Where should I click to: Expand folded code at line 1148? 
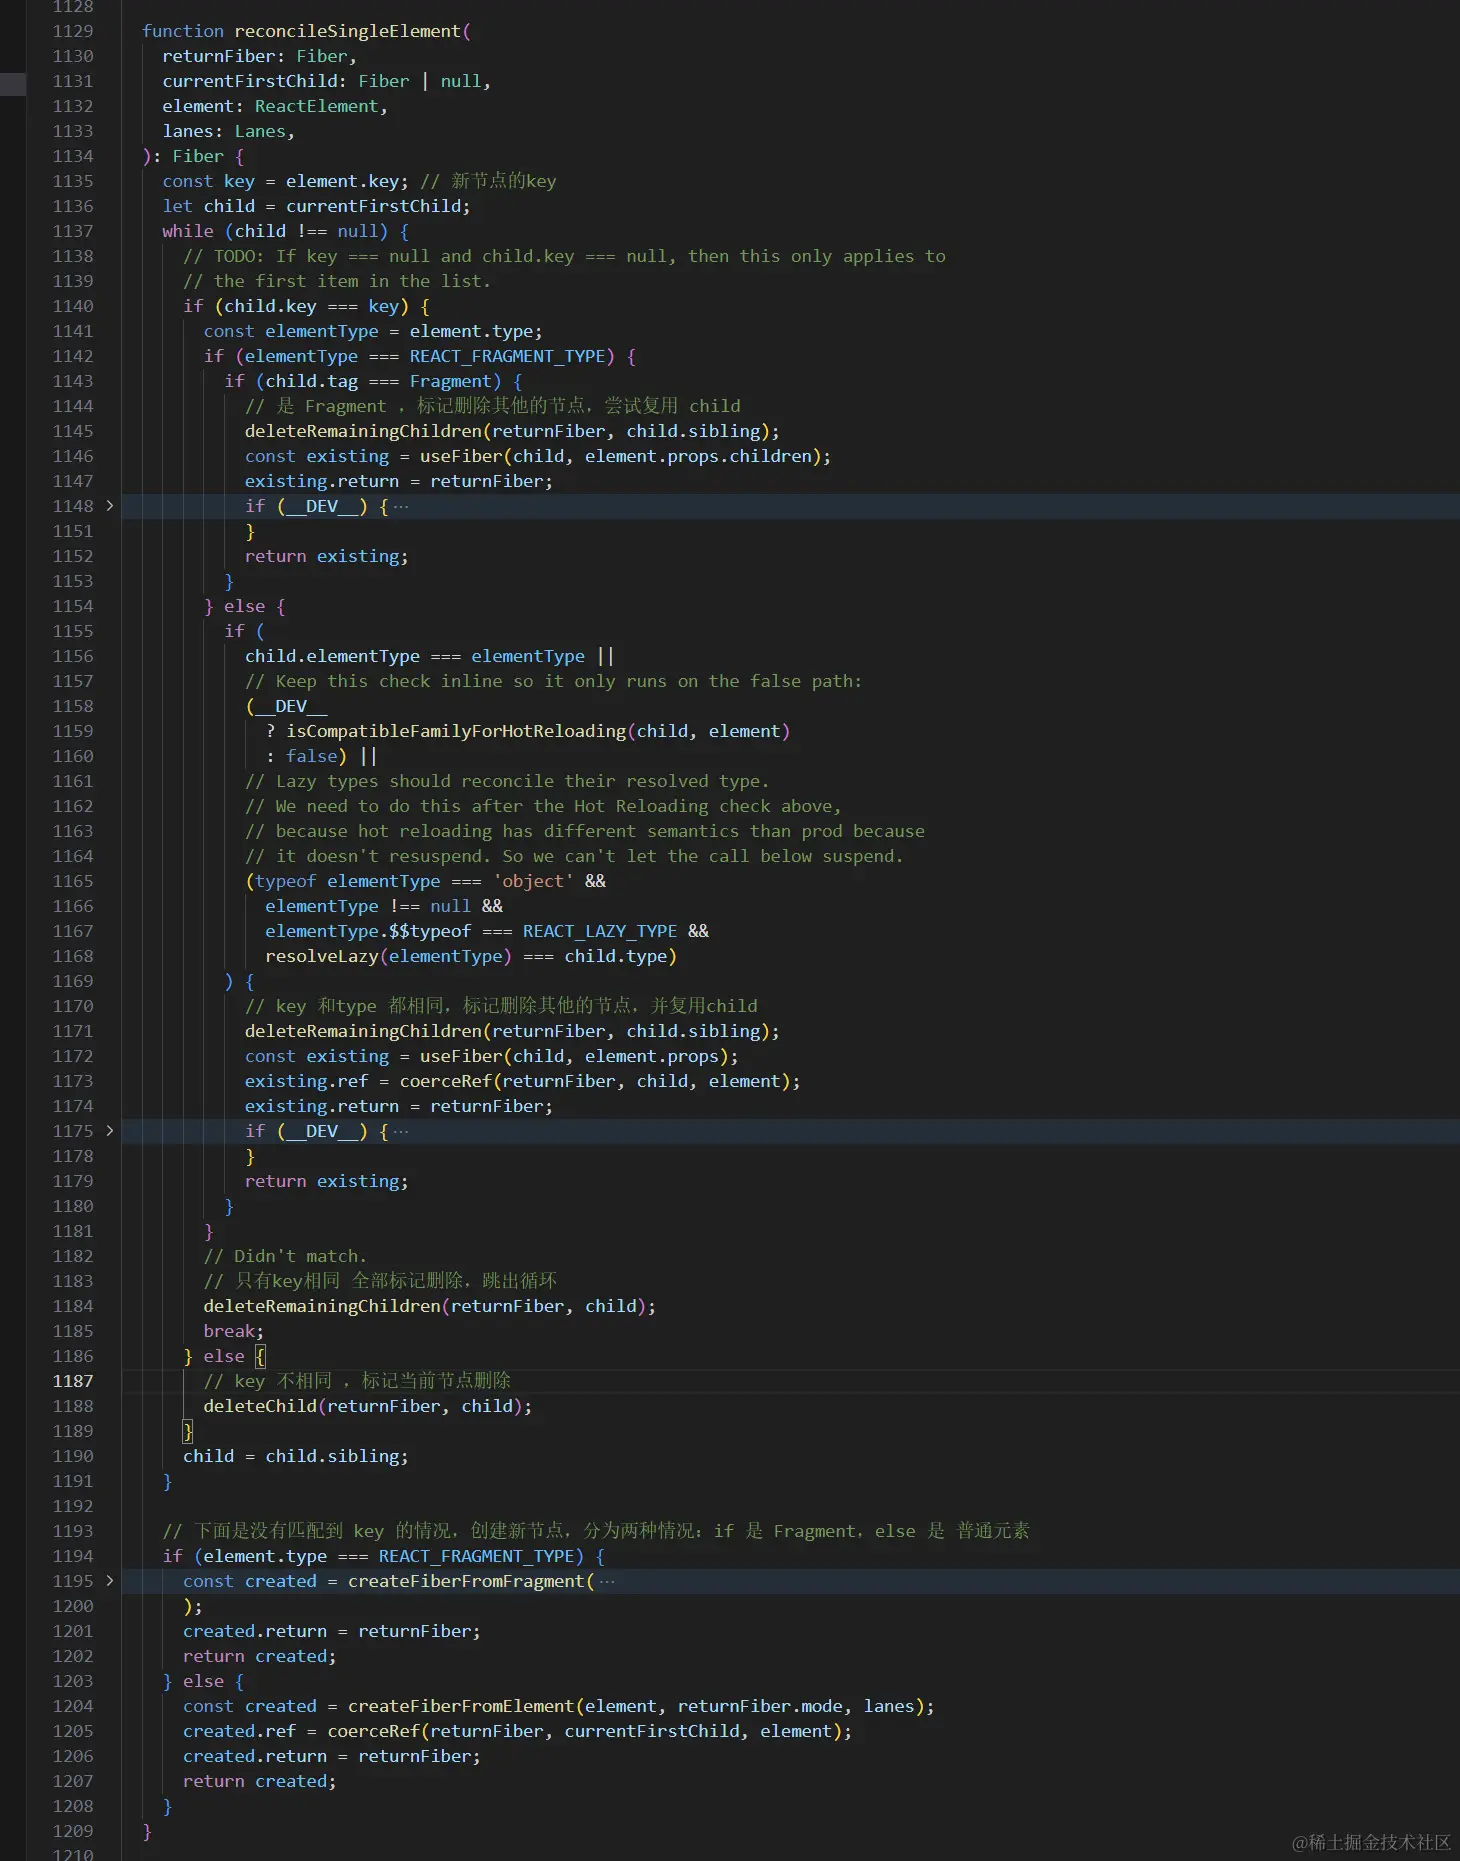tap(110, 506)
